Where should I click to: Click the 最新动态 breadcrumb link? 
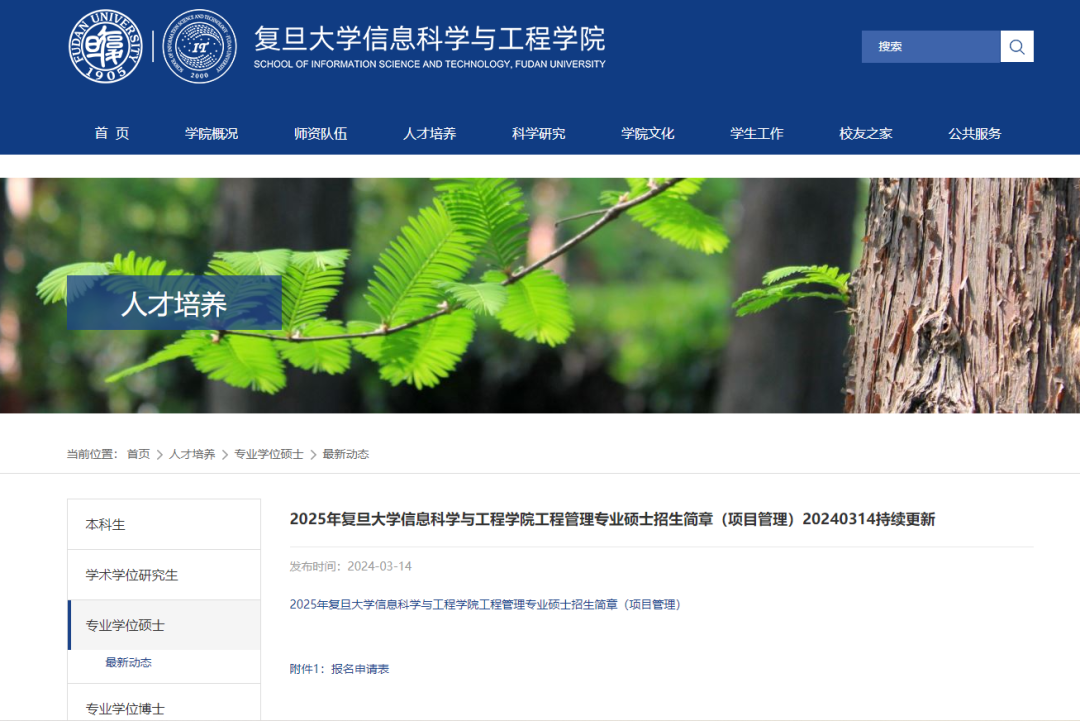[x=346, y=454]
